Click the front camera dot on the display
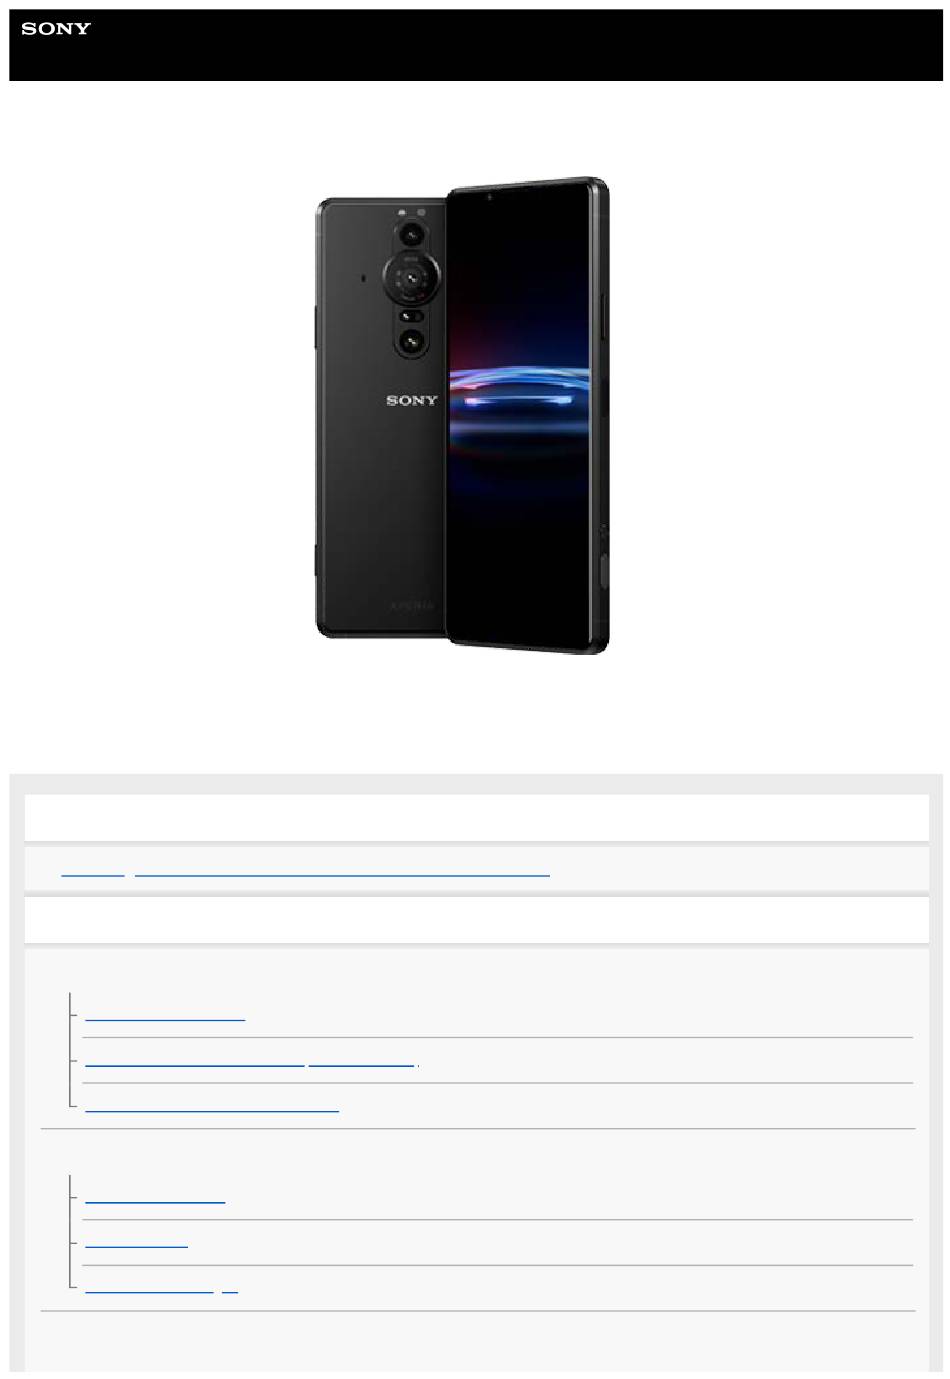This screenshot has width=950, height=1379. pyautogui.click(x=489, y=197)
